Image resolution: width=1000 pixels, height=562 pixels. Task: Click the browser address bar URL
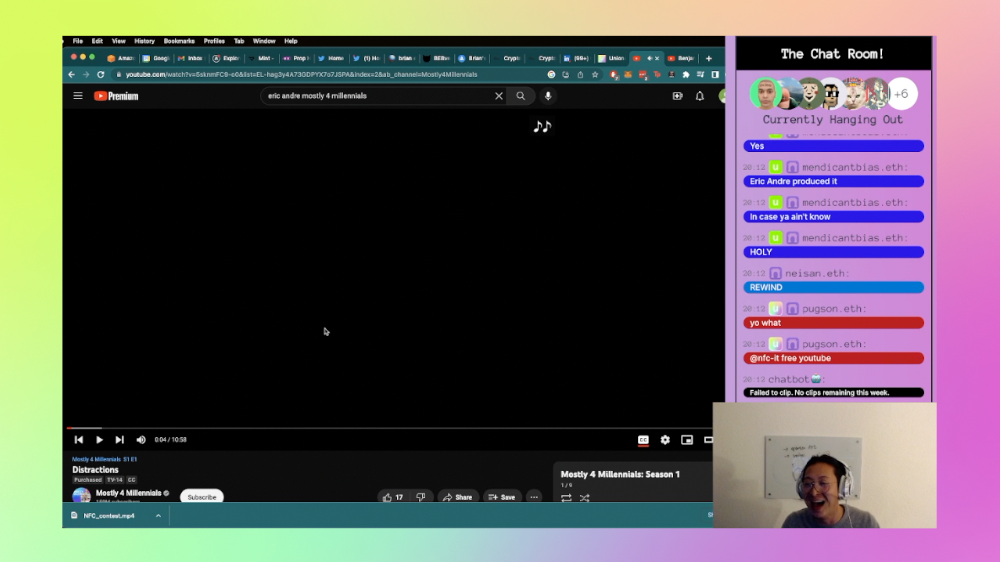pyautogui.click(x=301, y=75)
